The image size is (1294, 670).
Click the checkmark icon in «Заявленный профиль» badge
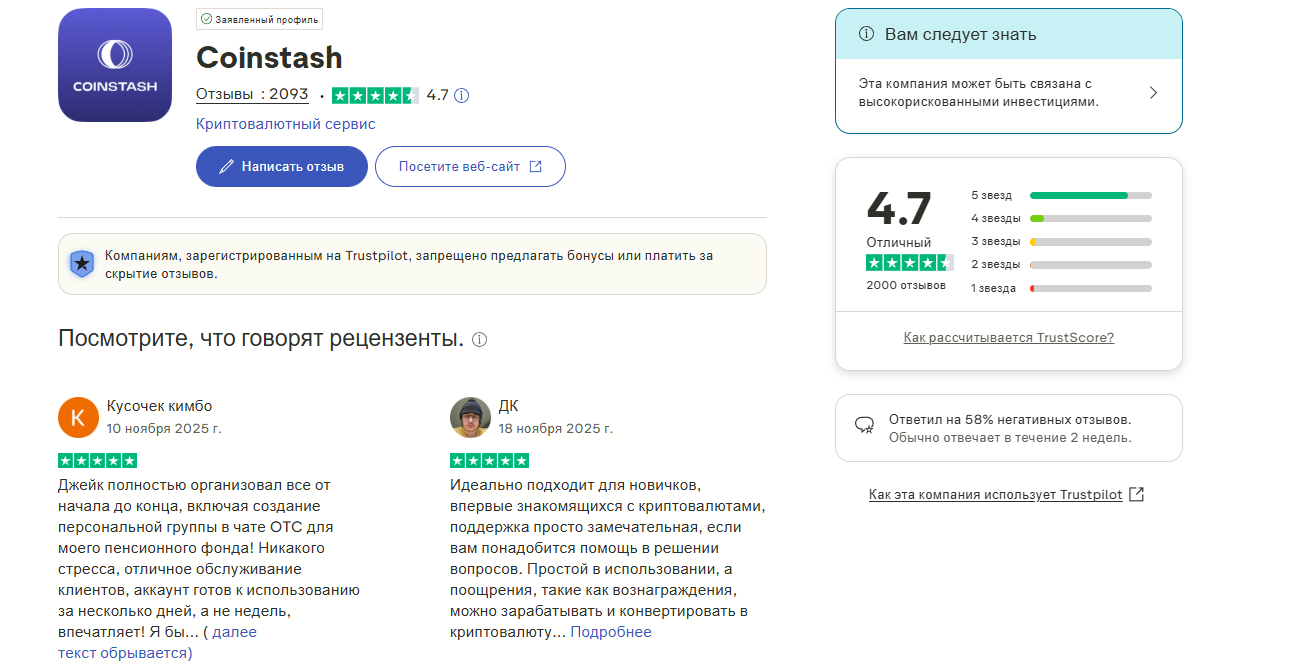(x=206, y=18)
